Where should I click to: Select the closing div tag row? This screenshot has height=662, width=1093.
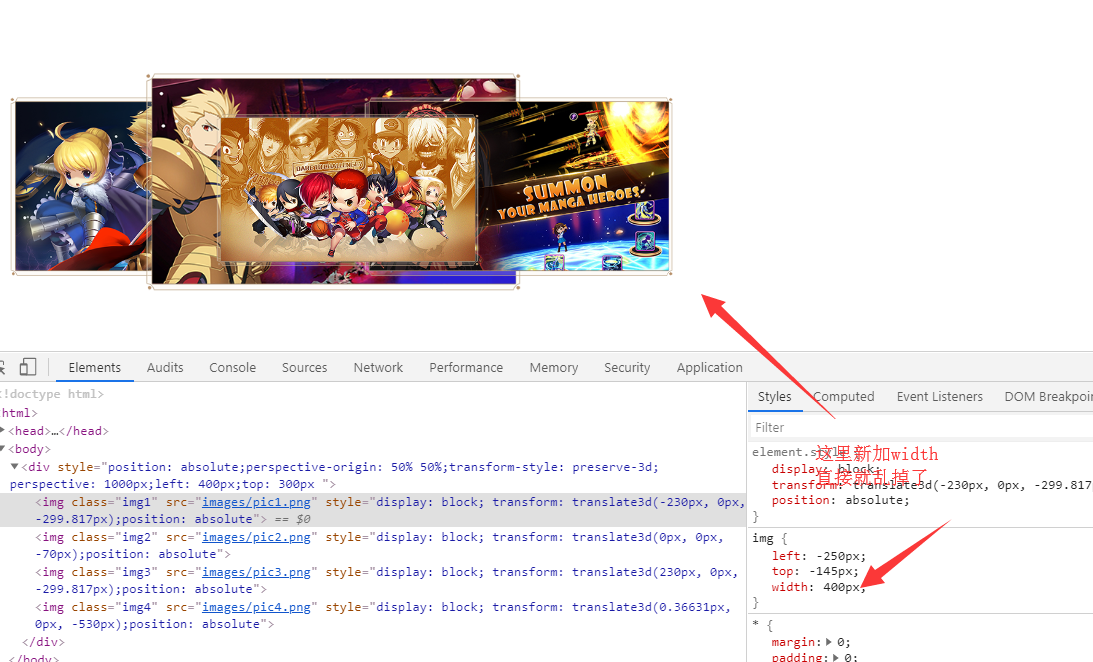[x=43, y=642]
